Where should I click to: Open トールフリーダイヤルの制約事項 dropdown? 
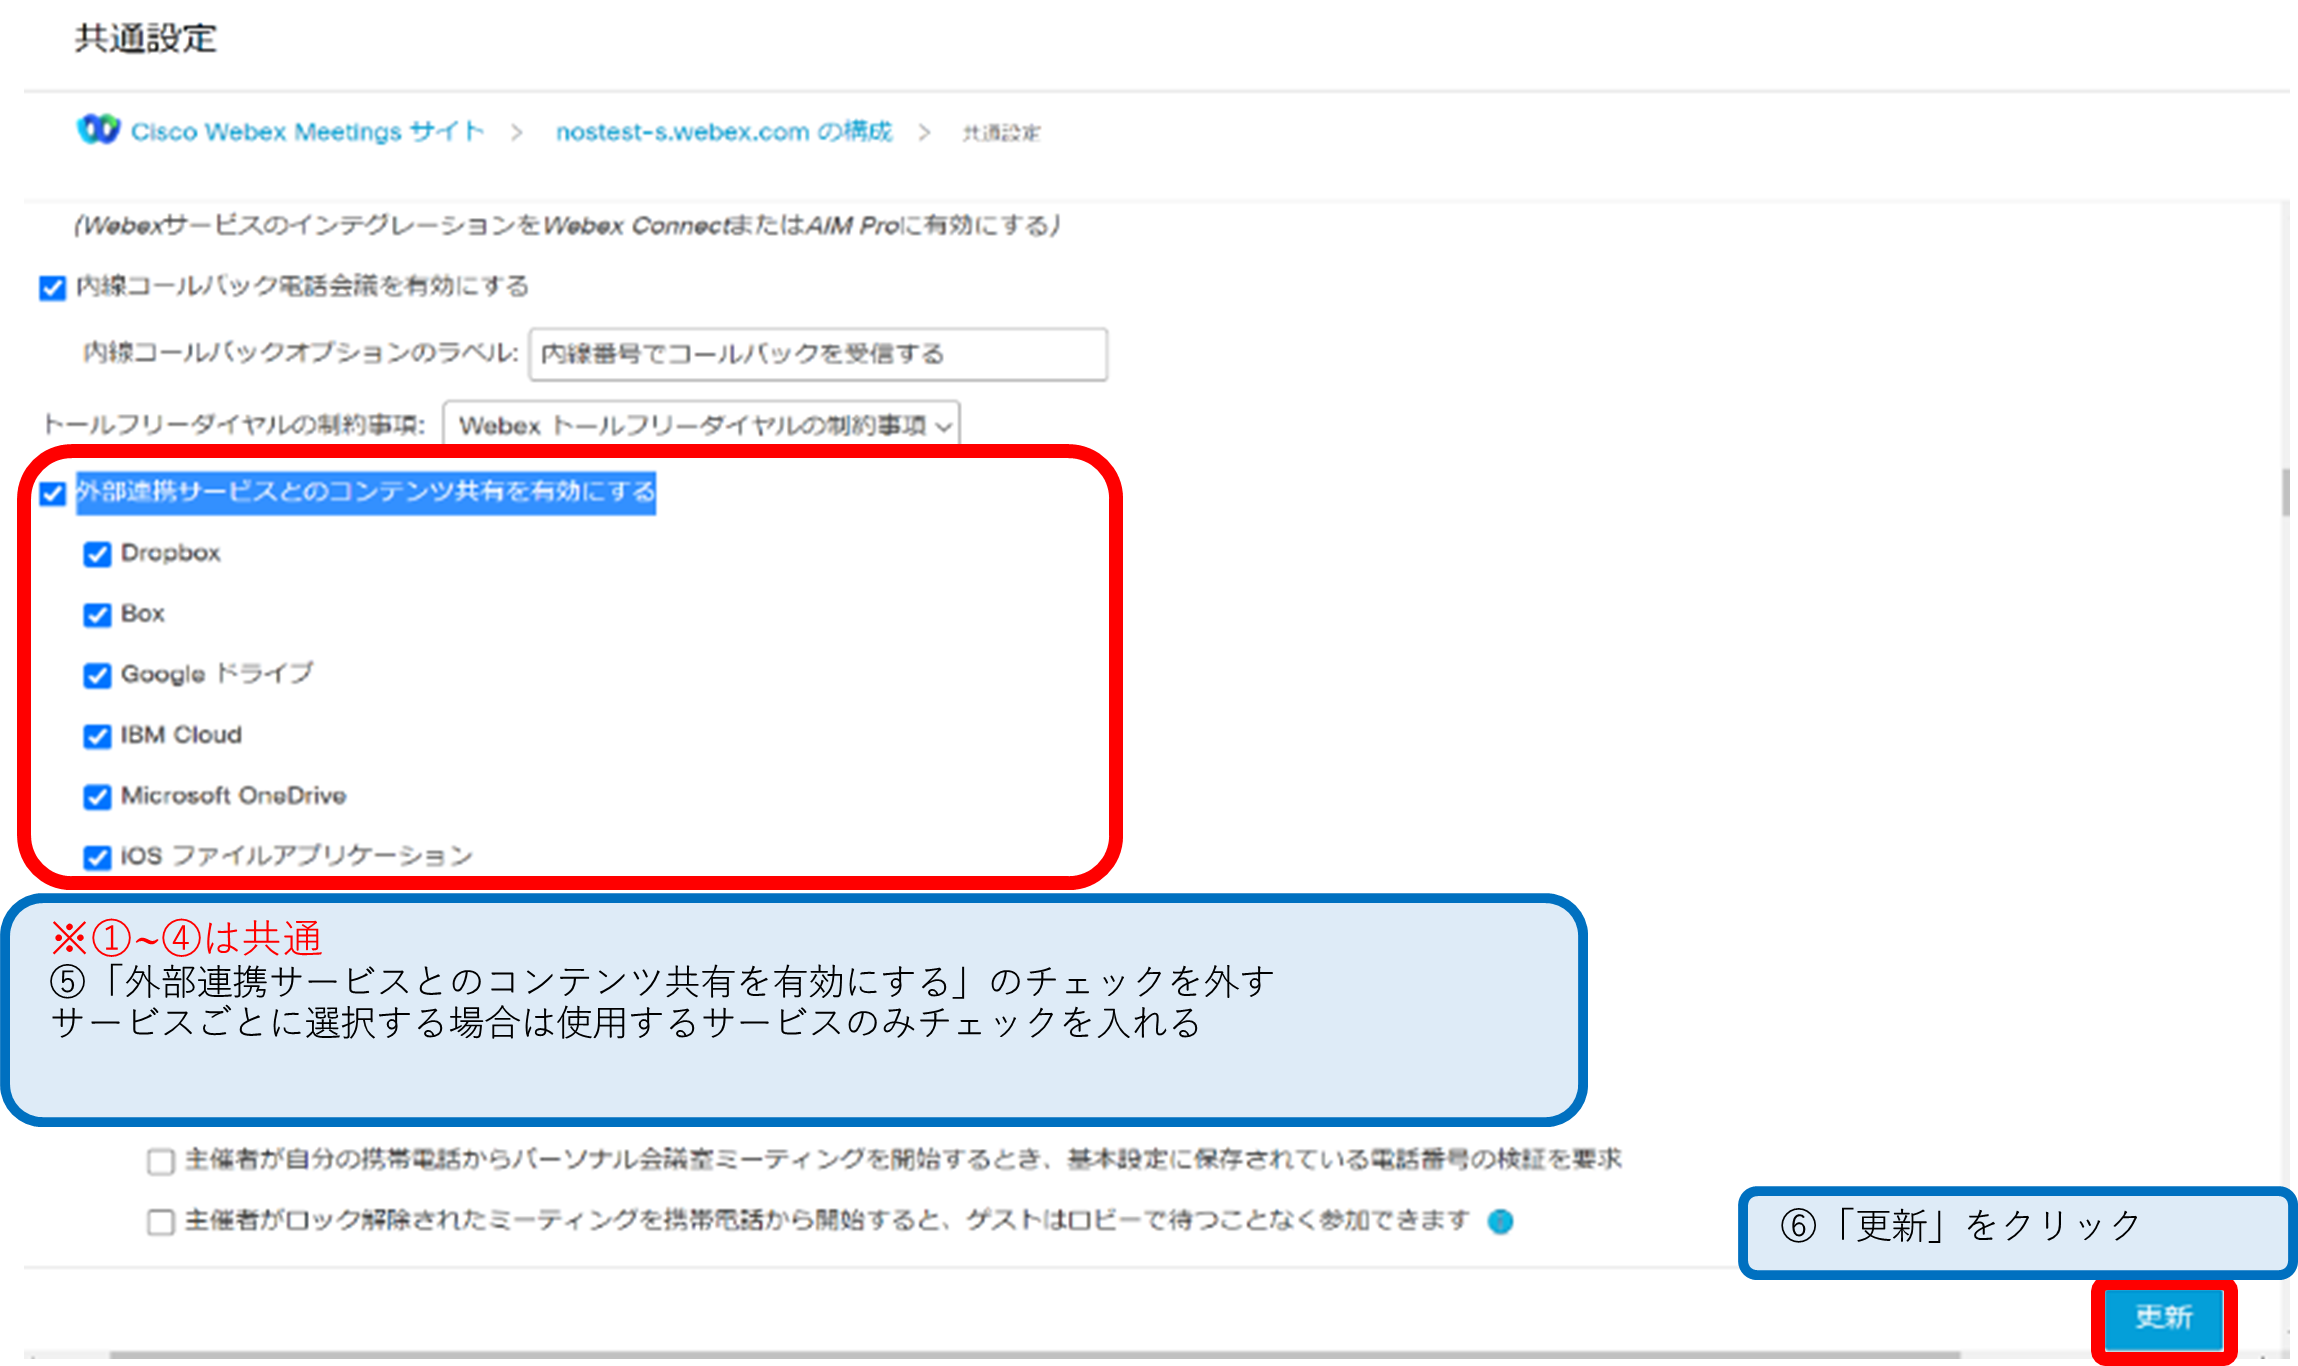pos(701,425)
